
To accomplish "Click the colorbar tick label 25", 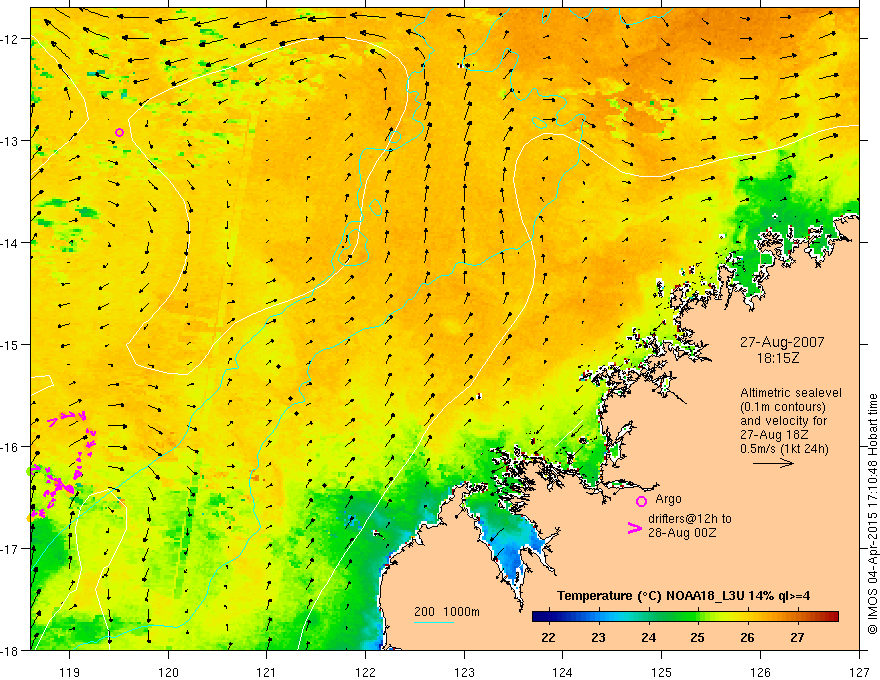I will [x=698, y=638].
